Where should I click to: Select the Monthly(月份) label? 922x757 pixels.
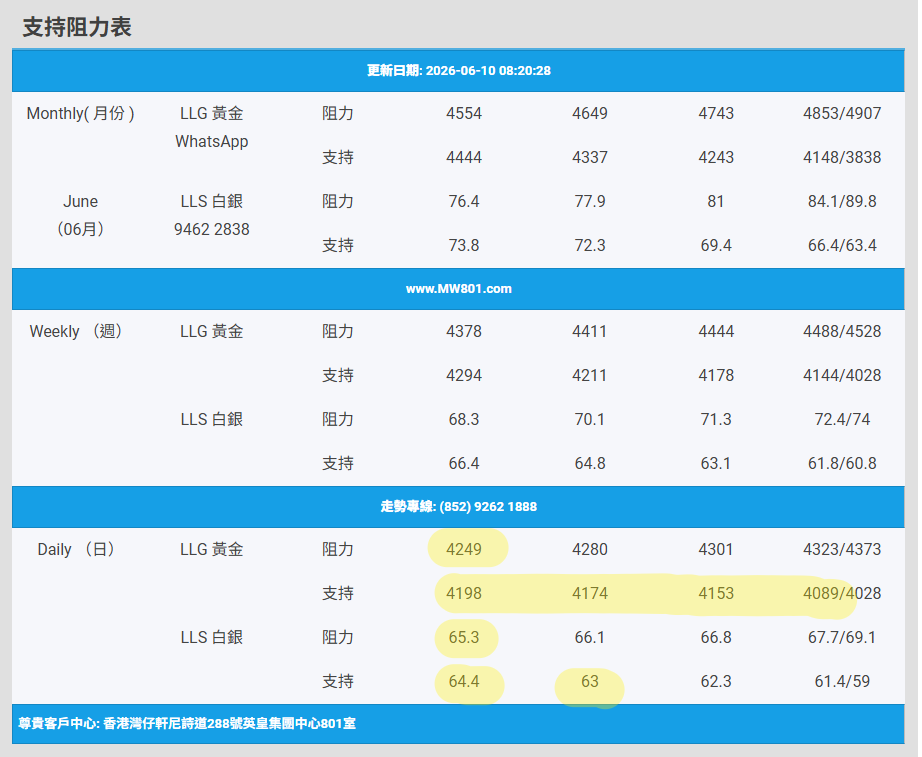pos(81,113)
